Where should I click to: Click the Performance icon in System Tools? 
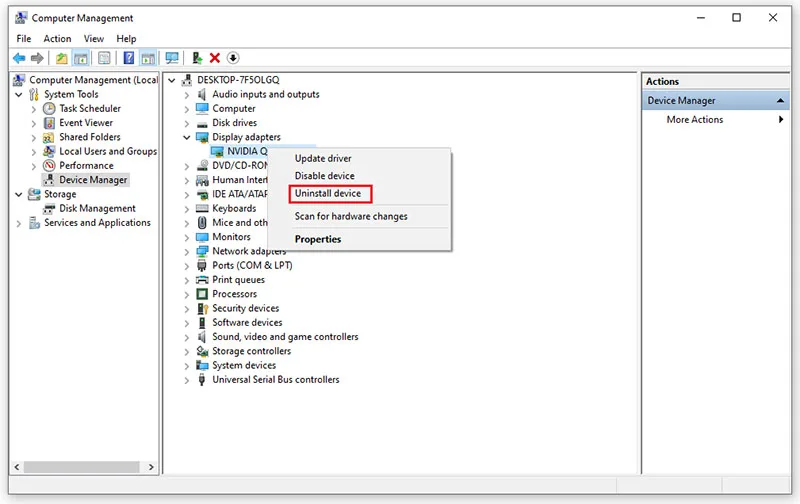[x=49, y=166]
